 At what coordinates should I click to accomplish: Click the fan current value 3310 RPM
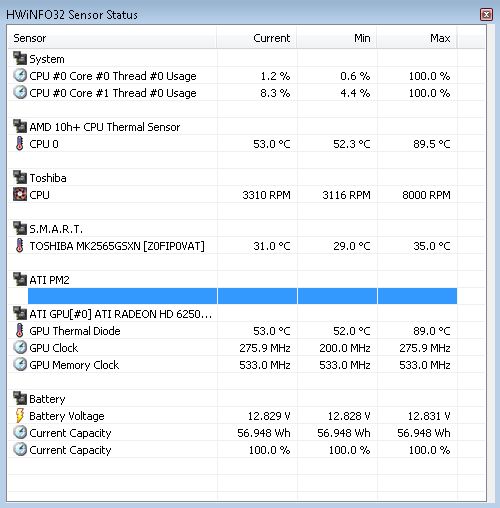266,195
